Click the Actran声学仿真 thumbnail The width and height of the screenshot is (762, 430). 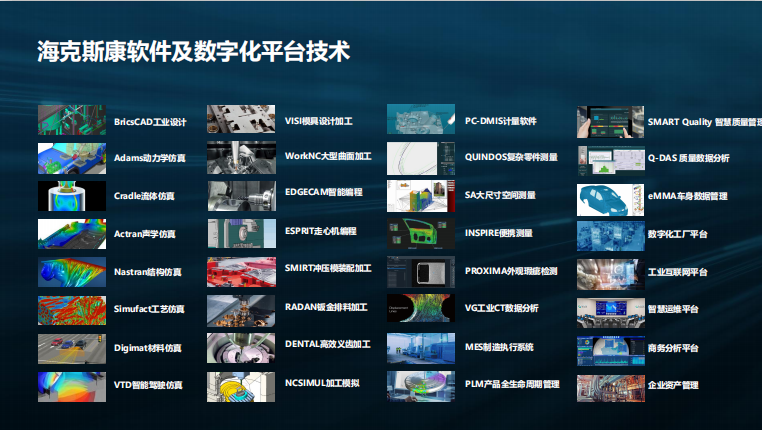tap(72, 234)
